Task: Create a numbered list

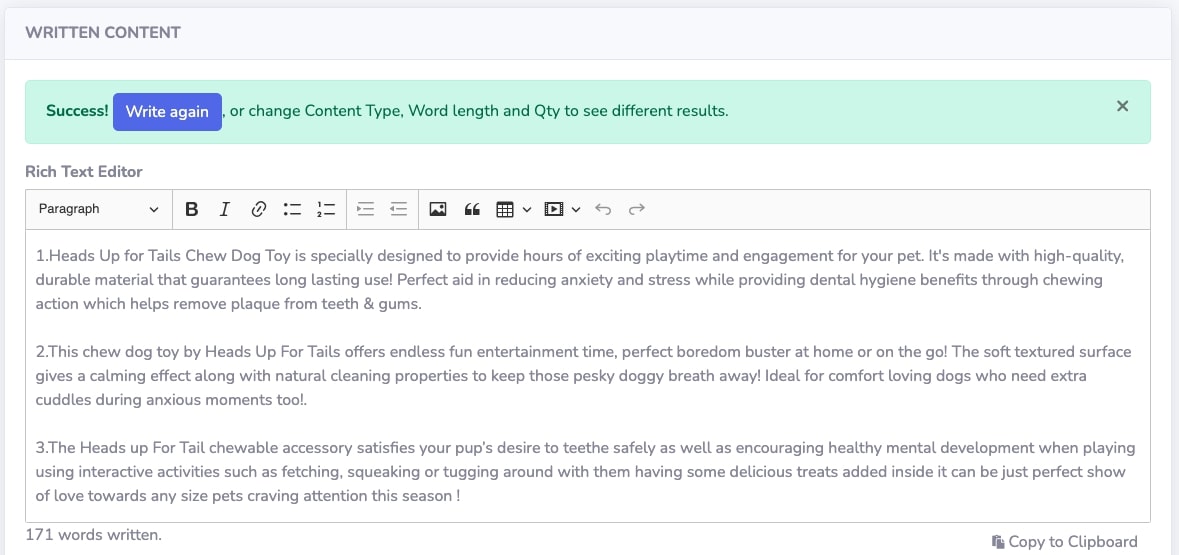Action: (x=326, y=209)
